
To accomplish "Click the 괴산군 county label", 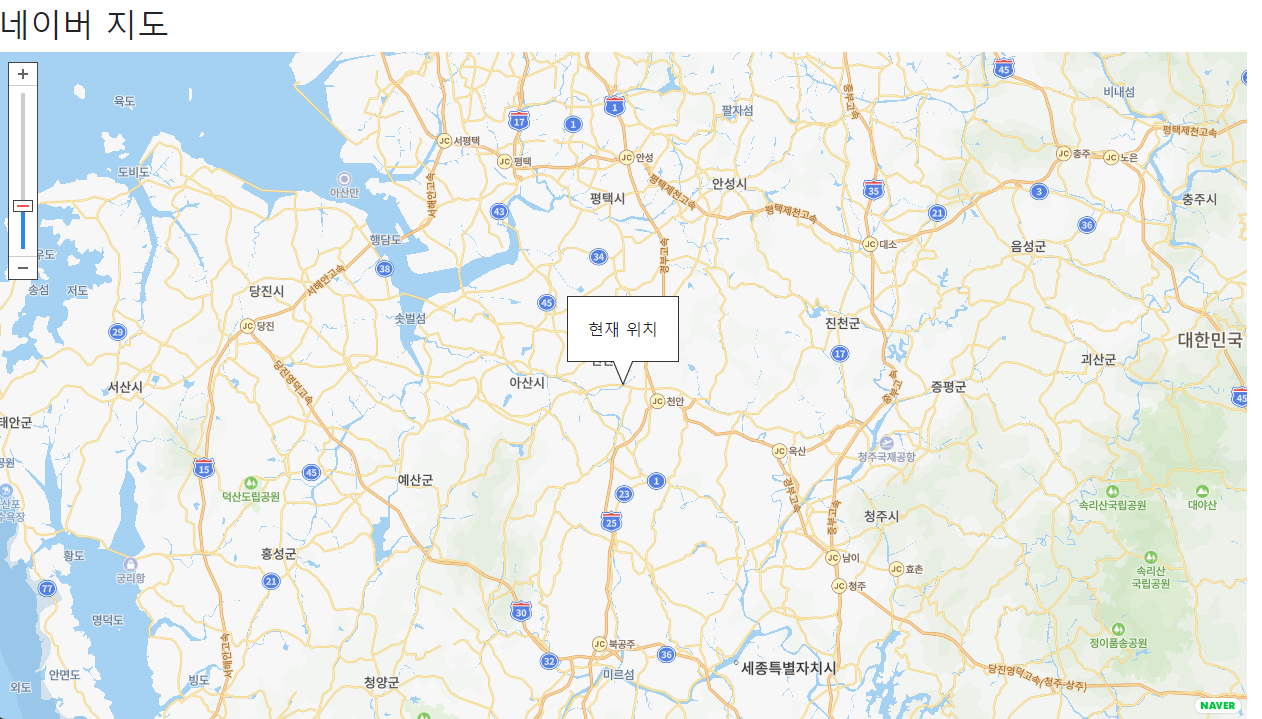I will point(1098,360).
